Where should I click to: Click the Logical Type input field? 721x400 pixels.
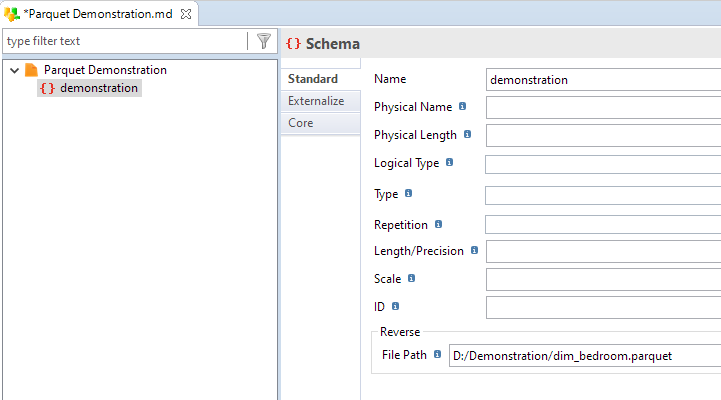pyautogui.click(x=603, y=164)
